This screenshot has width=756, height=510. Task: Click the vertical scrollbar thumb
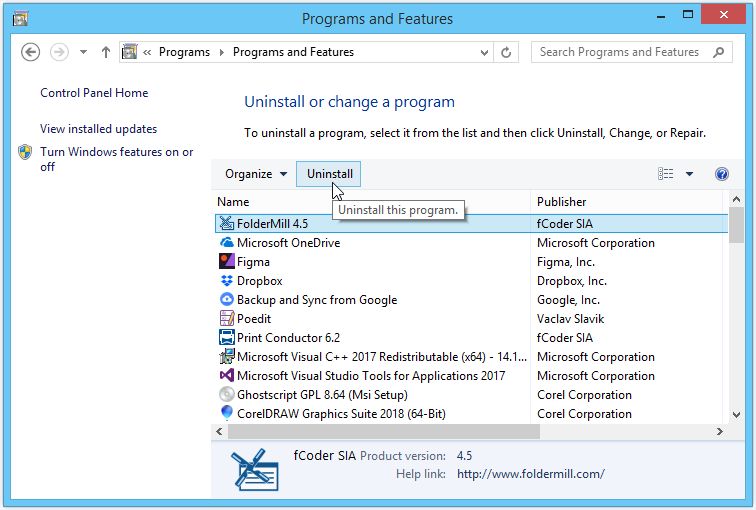736,225
